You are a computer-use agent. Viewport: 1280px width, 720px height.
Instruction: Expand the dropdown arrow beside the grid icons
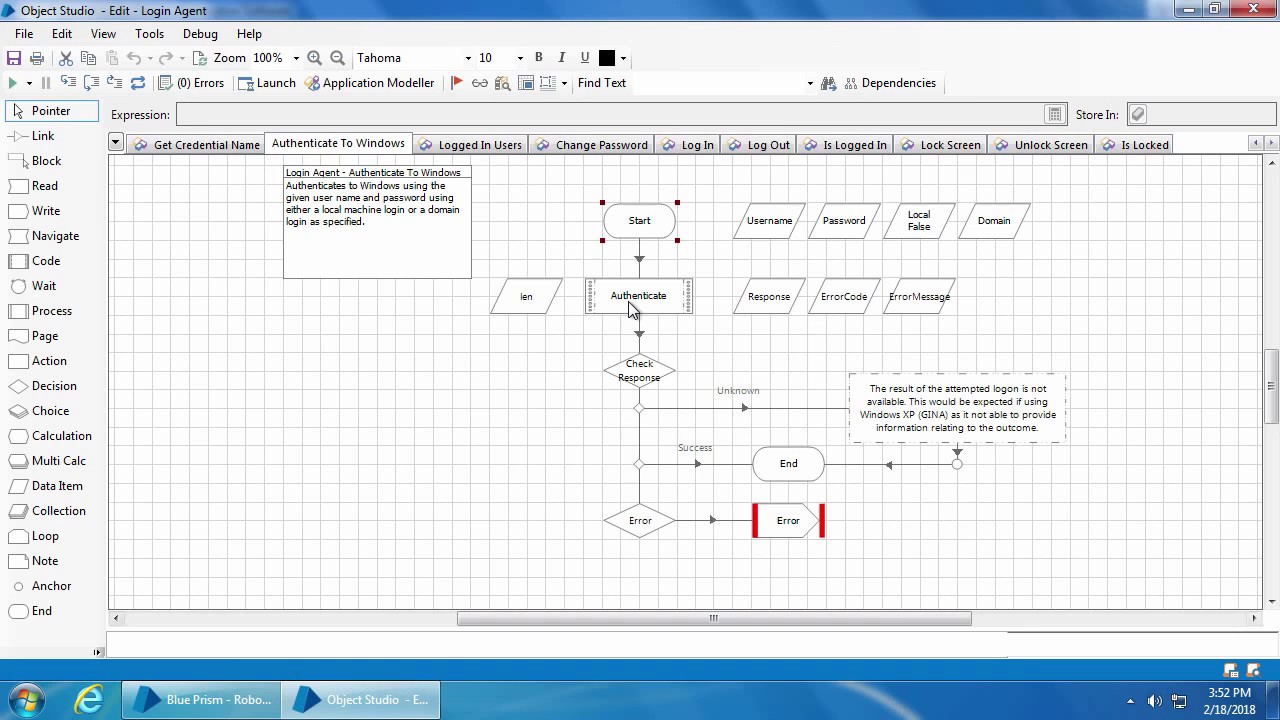pyautogui.click(x=564, y=83)
